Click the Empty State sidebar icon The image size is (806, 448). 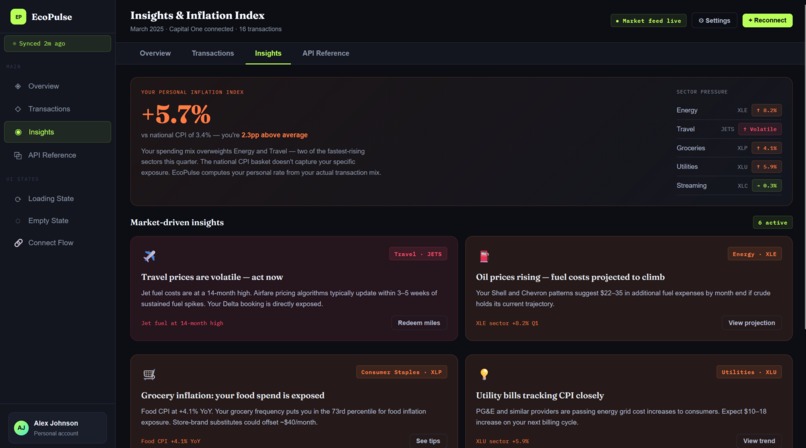18,221
